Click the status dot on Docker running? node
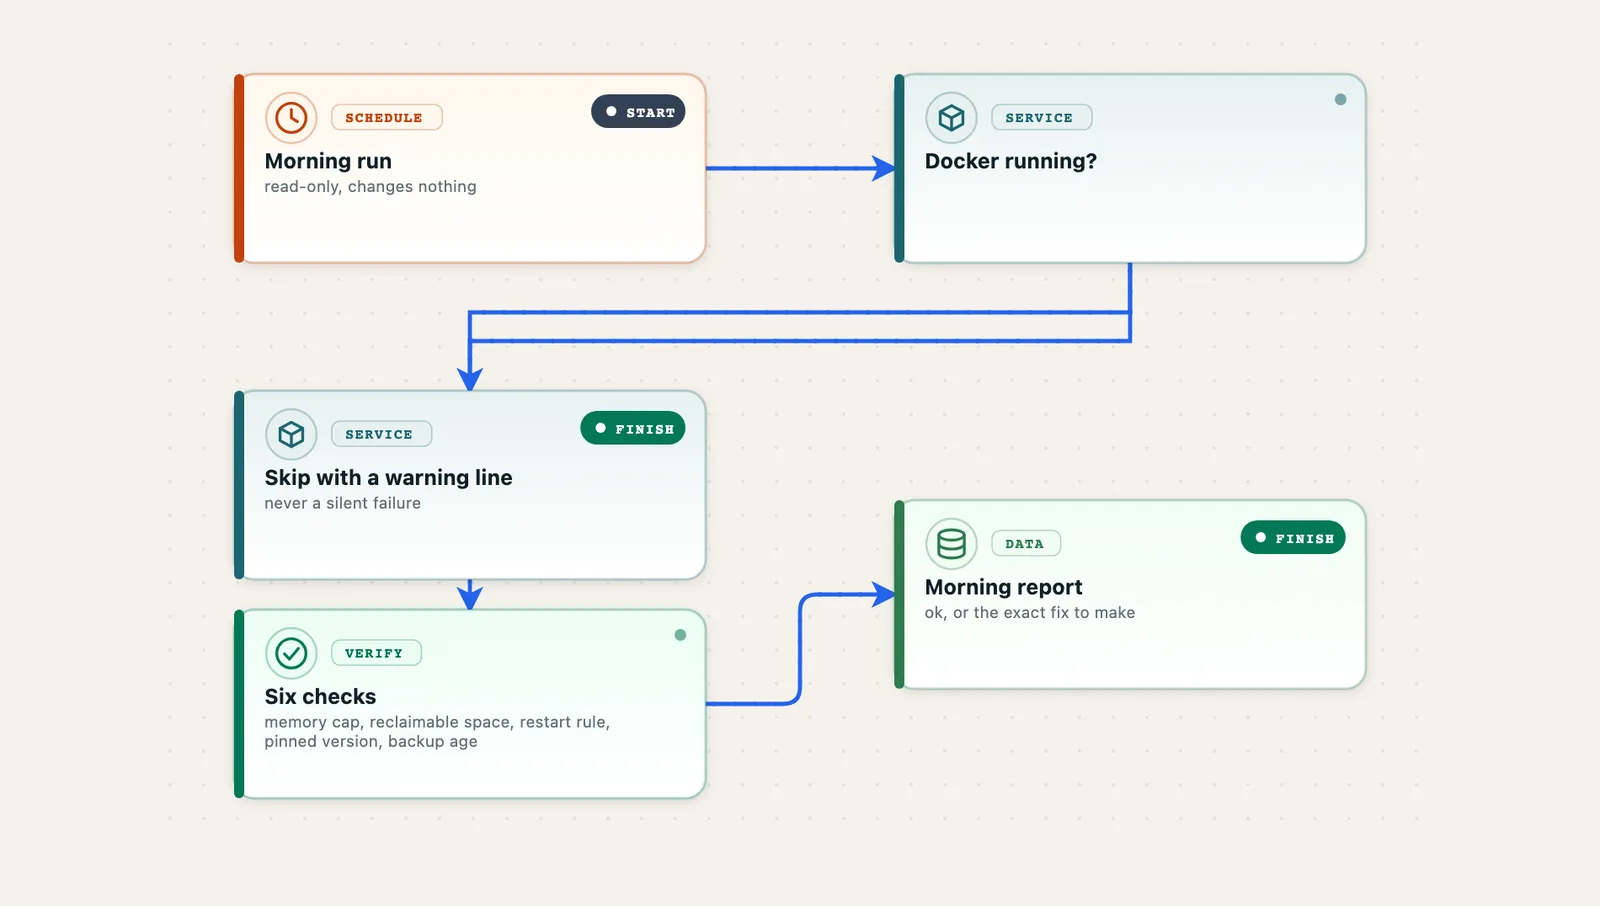Image resolution: width=1600 pixels, height=906 pixels. click(1340, 99)
